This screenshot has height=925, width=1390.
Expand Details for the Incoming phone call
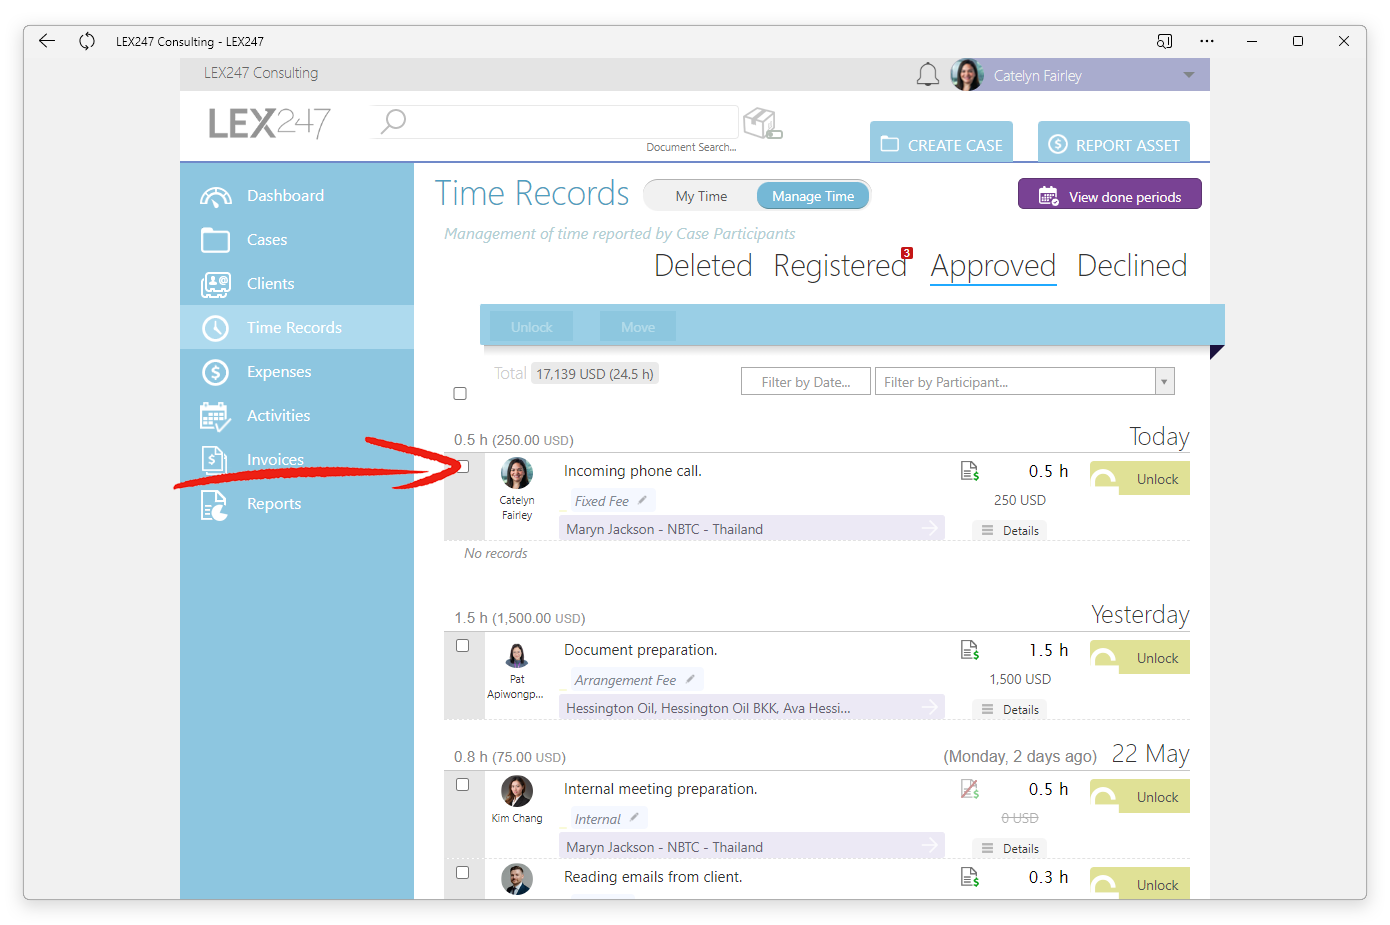point(1010,531)
